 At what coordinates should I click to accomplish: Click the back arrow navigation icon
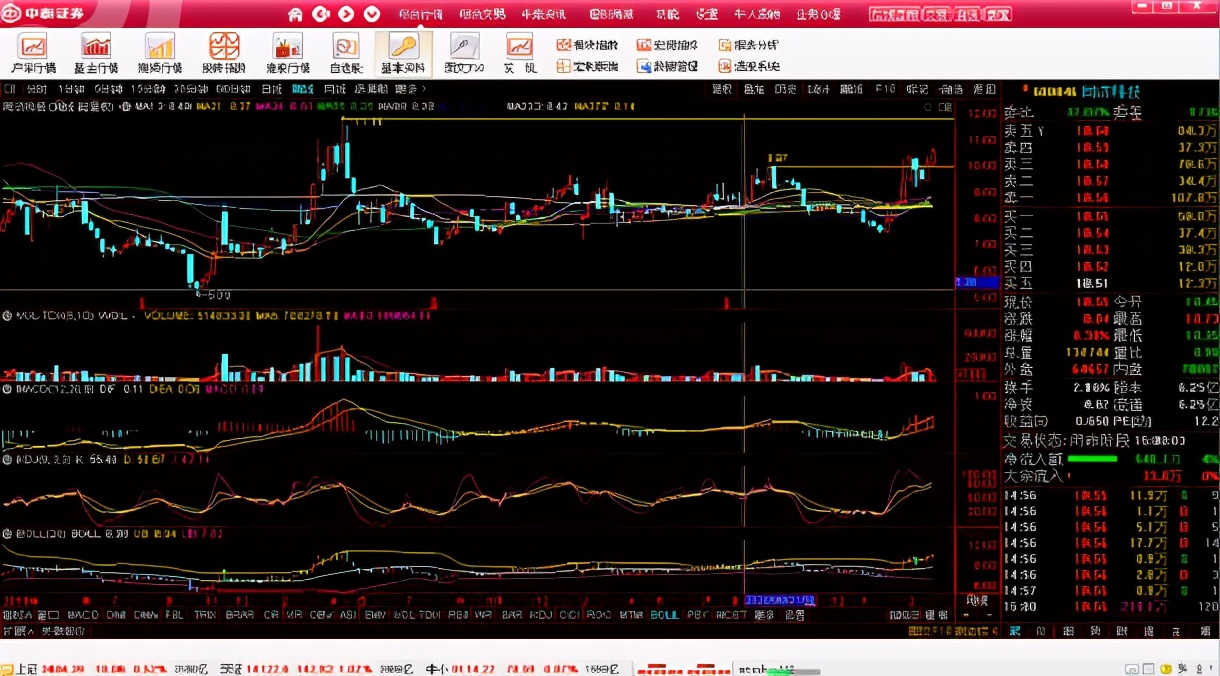point(321,14)
